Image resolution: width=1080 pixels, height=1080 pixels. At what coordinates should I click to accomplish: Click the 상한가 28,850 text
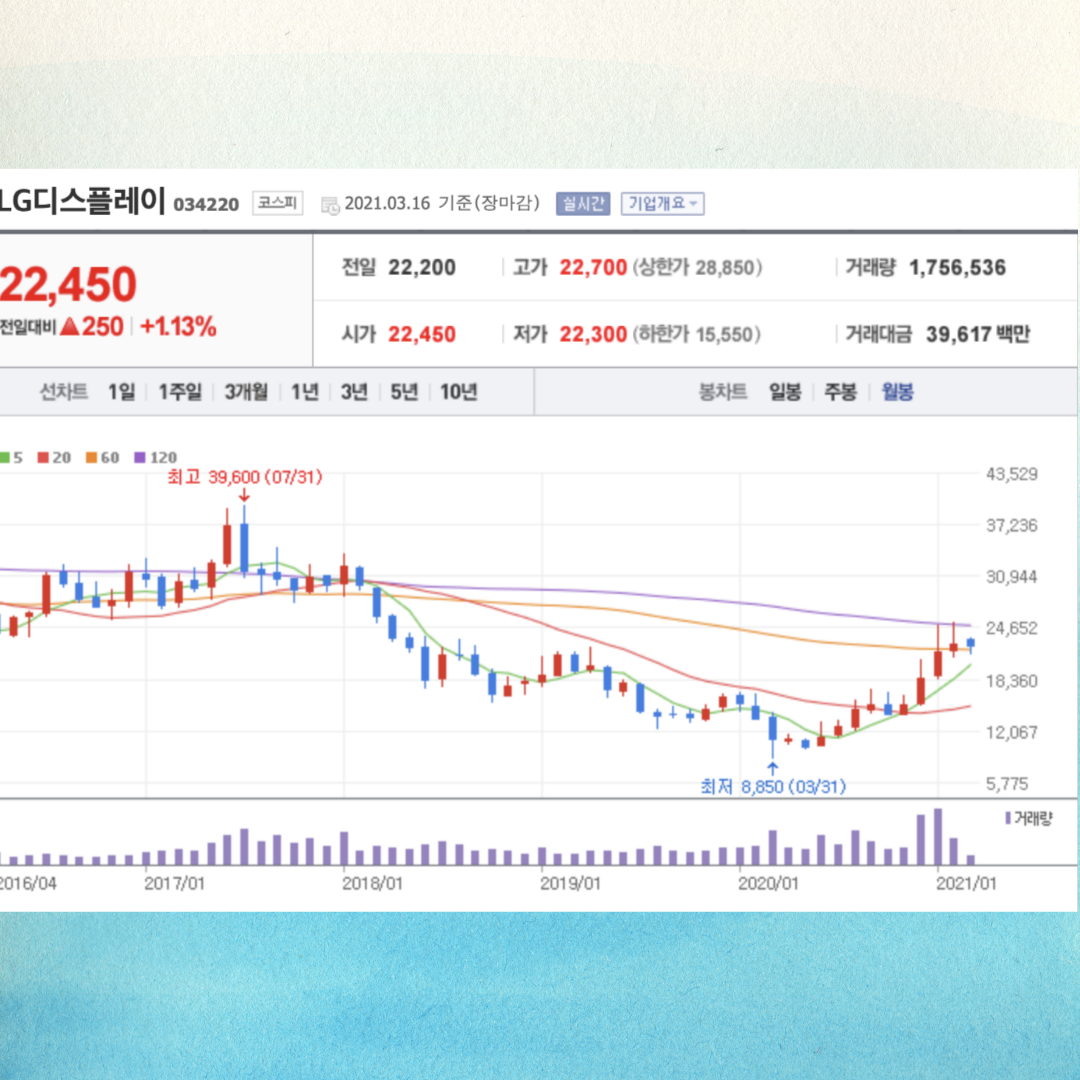(697, 267)
